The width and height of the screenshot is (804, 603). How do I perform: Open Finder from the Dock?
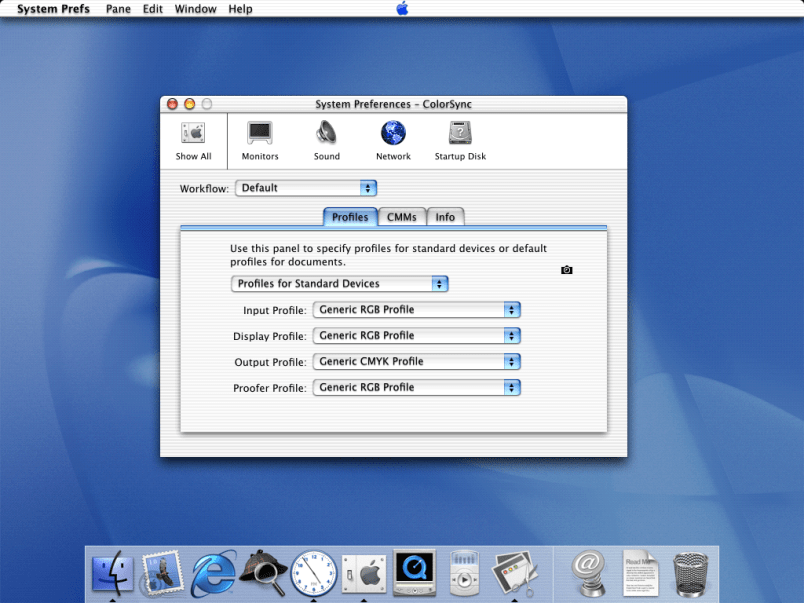(x=113, y=572)
